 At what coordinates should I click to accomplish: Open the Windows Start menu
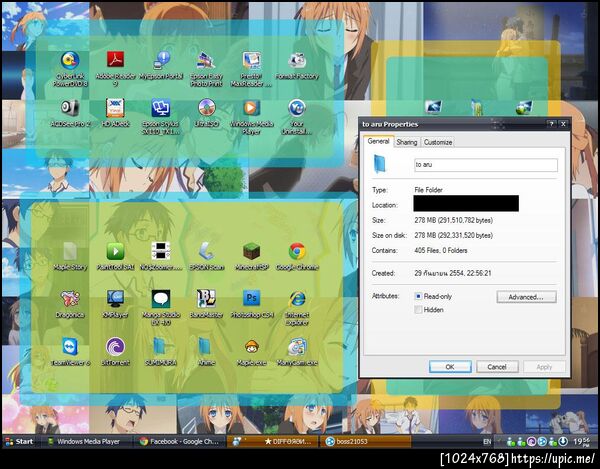point(20,441)
